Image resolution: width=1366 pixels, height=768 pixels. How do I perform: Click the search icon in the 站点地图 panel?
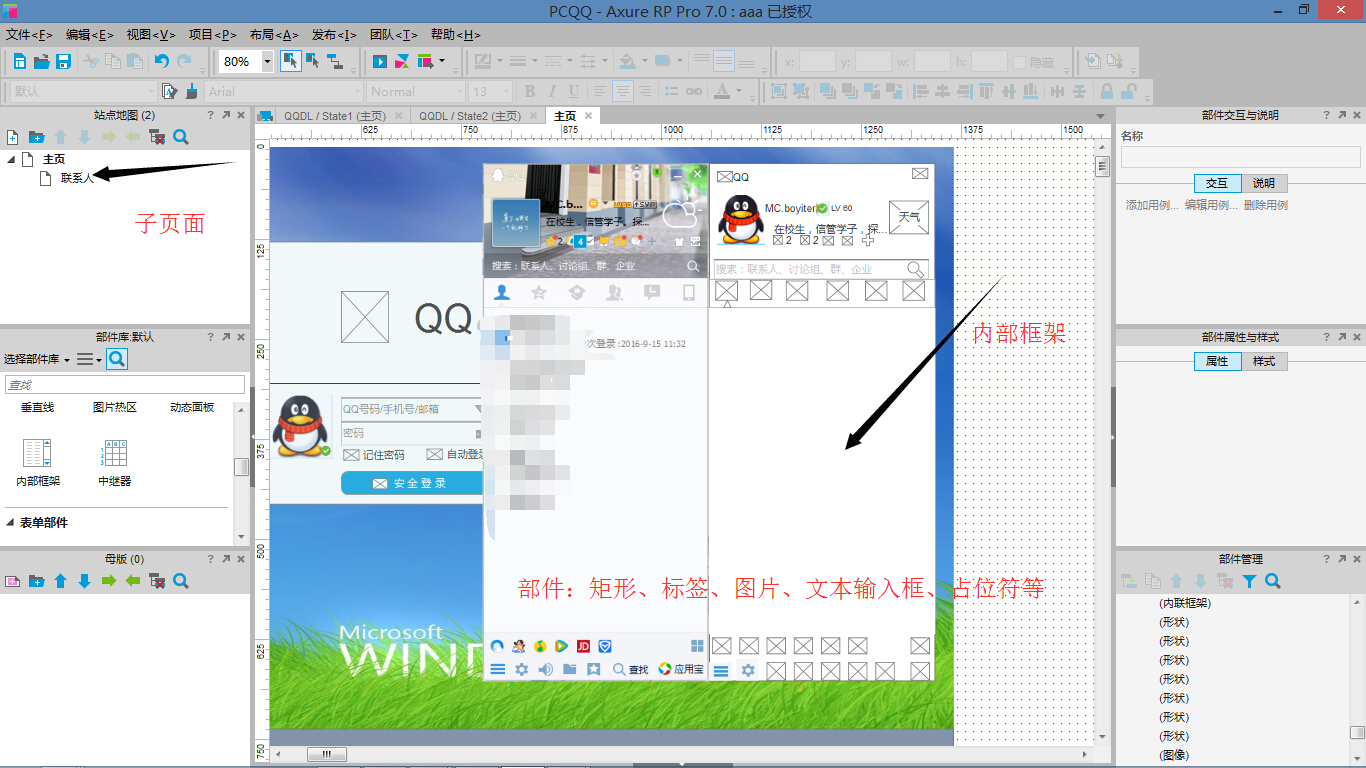pyautogui.click(x=180, y=137)
